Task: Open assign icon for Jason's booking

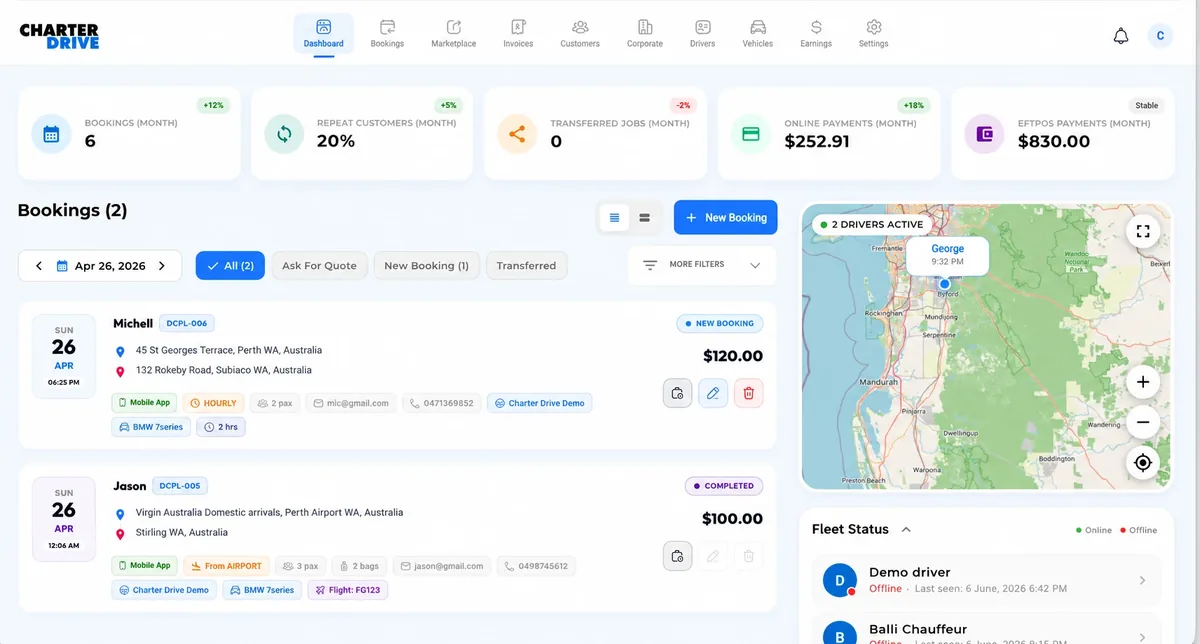Action: click(677, 556)
